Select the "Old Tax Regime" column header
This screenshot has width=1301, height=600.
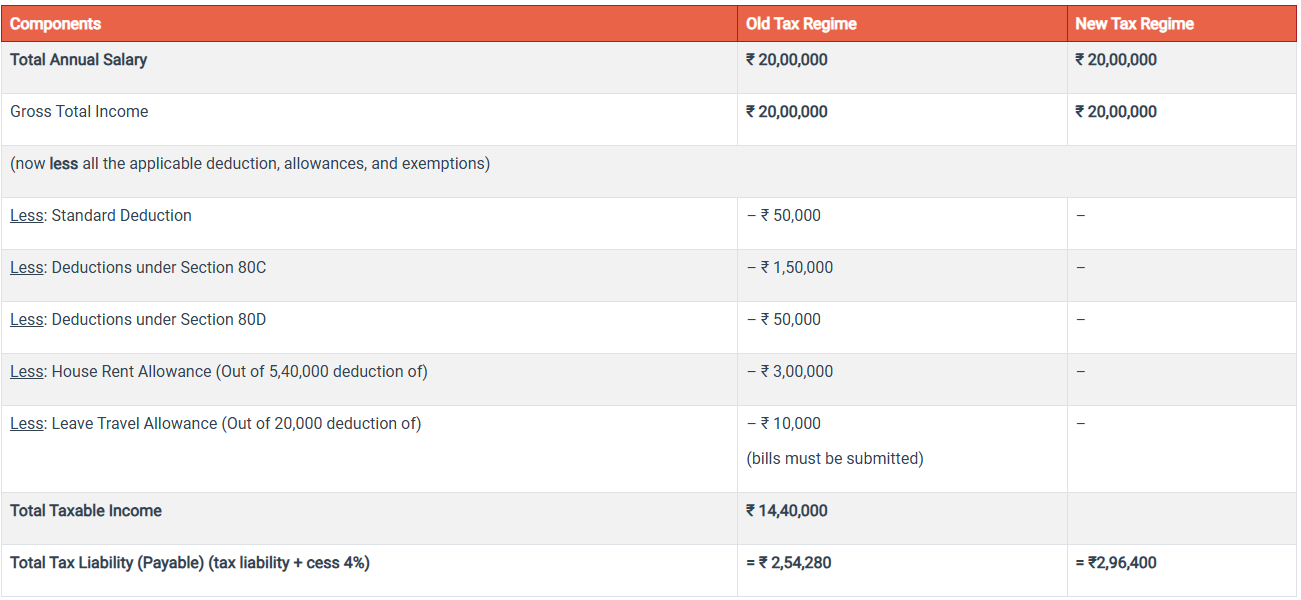point(801,23)
